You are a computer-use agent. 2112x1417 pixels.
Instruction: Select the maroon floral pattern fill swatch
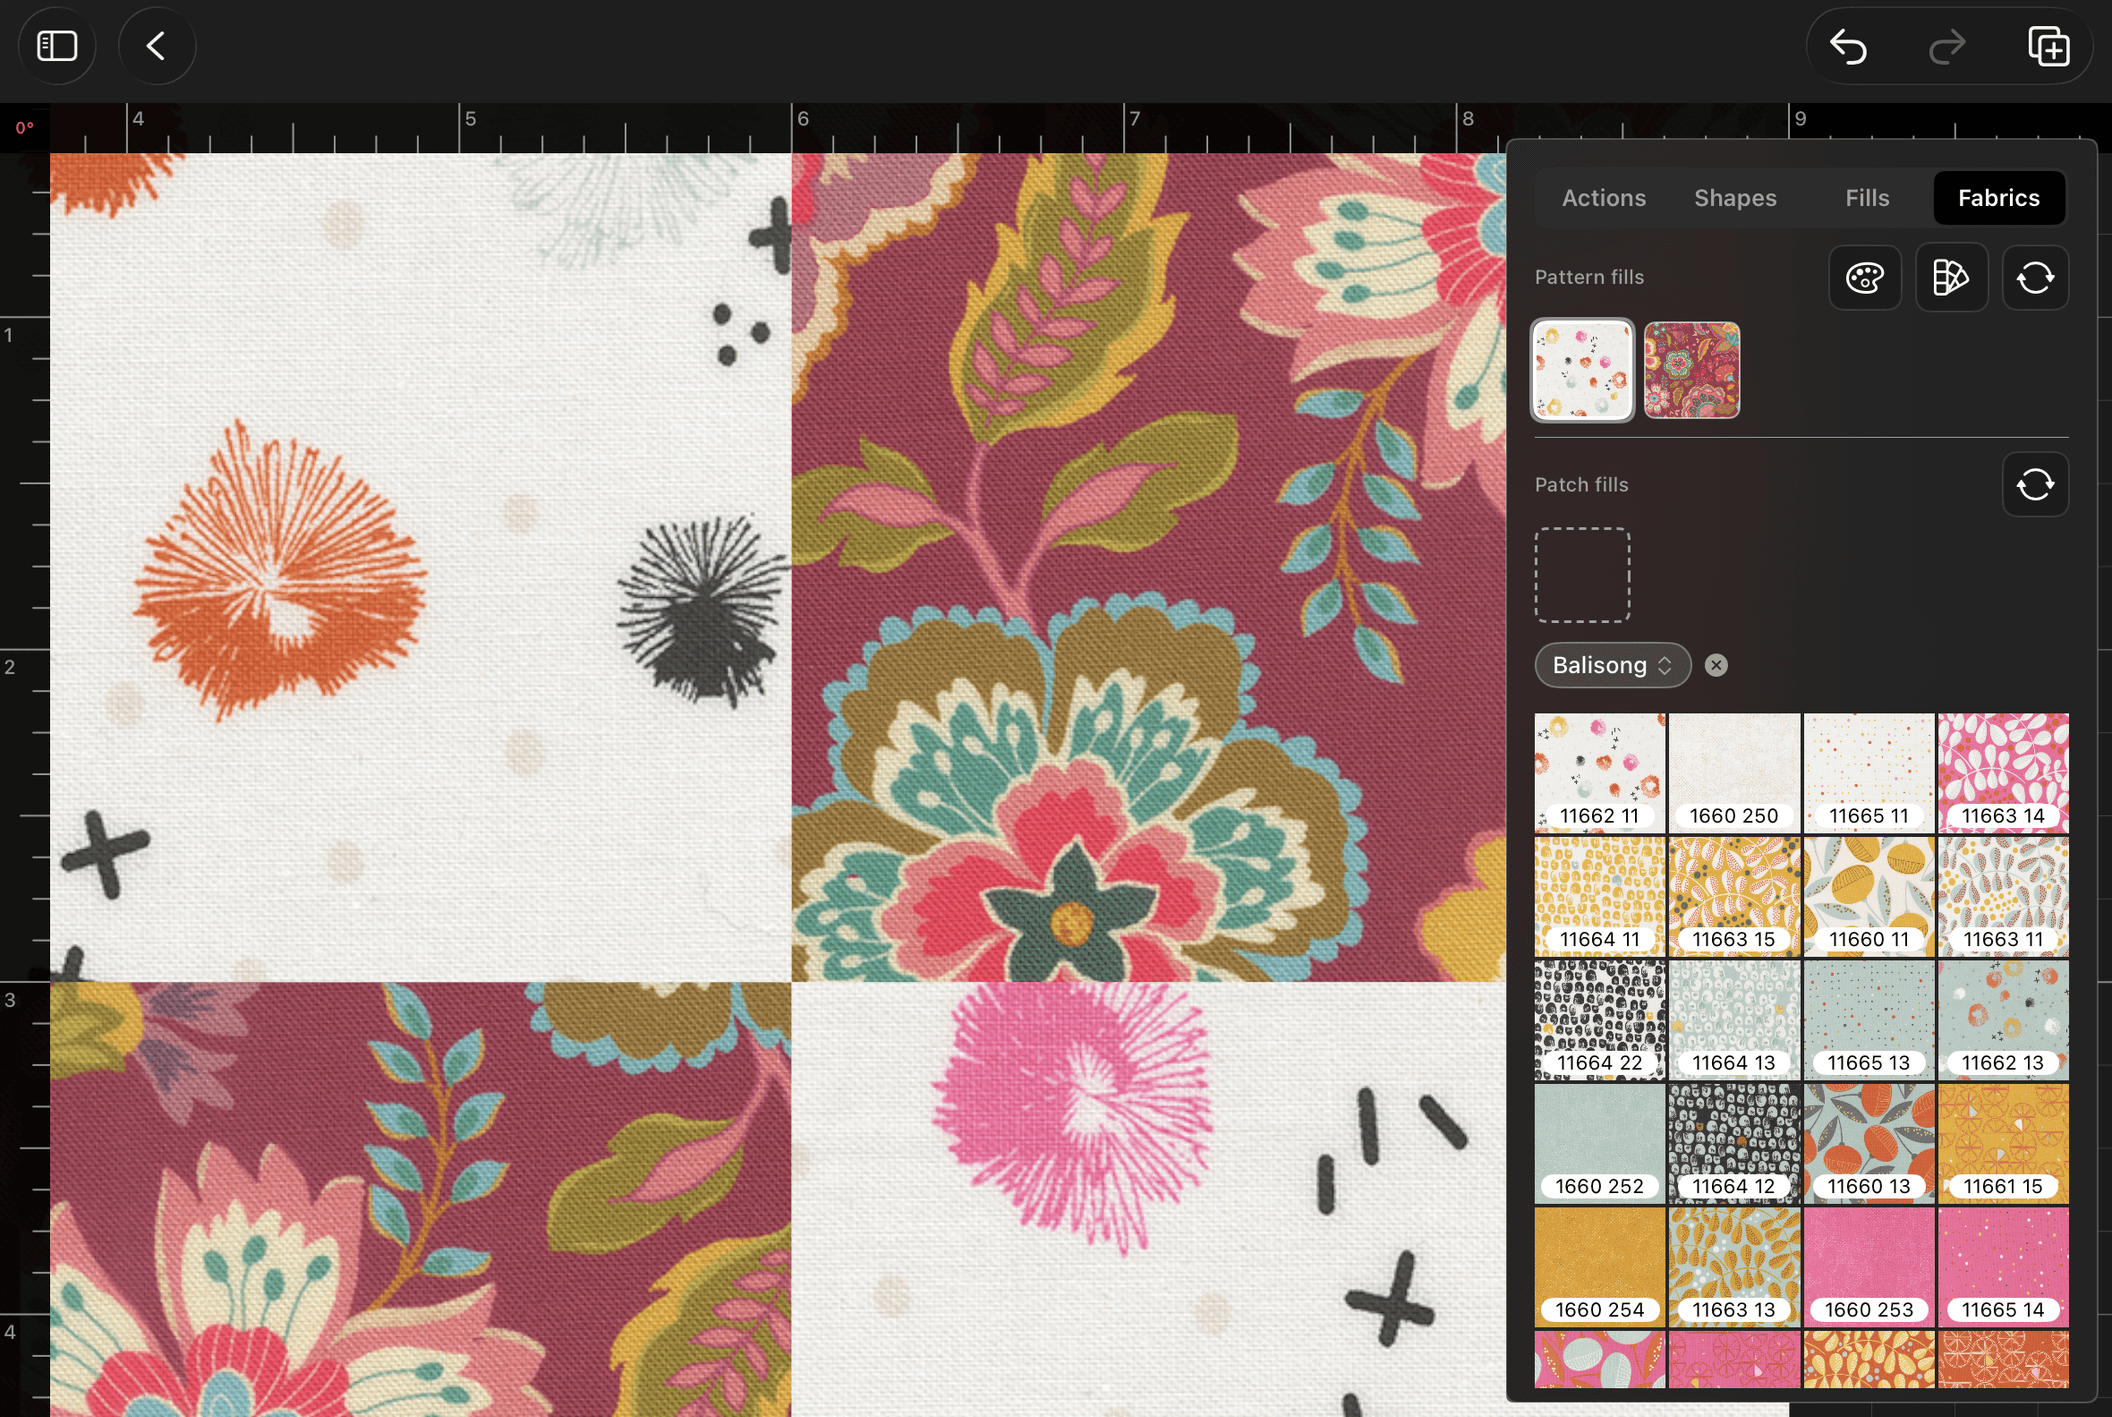point(1692,370)
